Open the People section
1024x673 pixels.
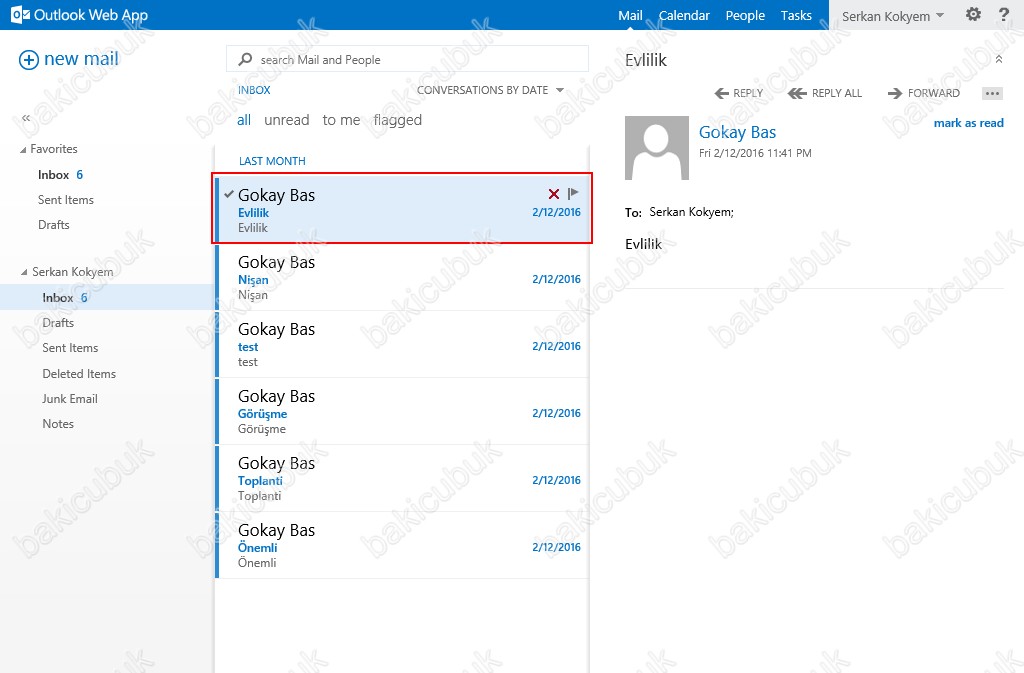click(x=745, y=15)
